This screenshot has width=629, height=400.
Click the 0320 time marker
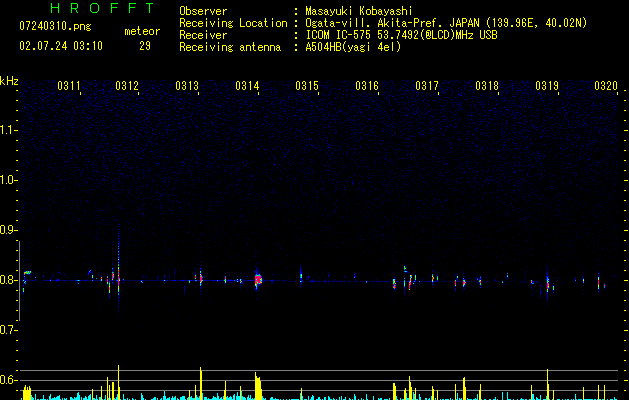(606, 85)
